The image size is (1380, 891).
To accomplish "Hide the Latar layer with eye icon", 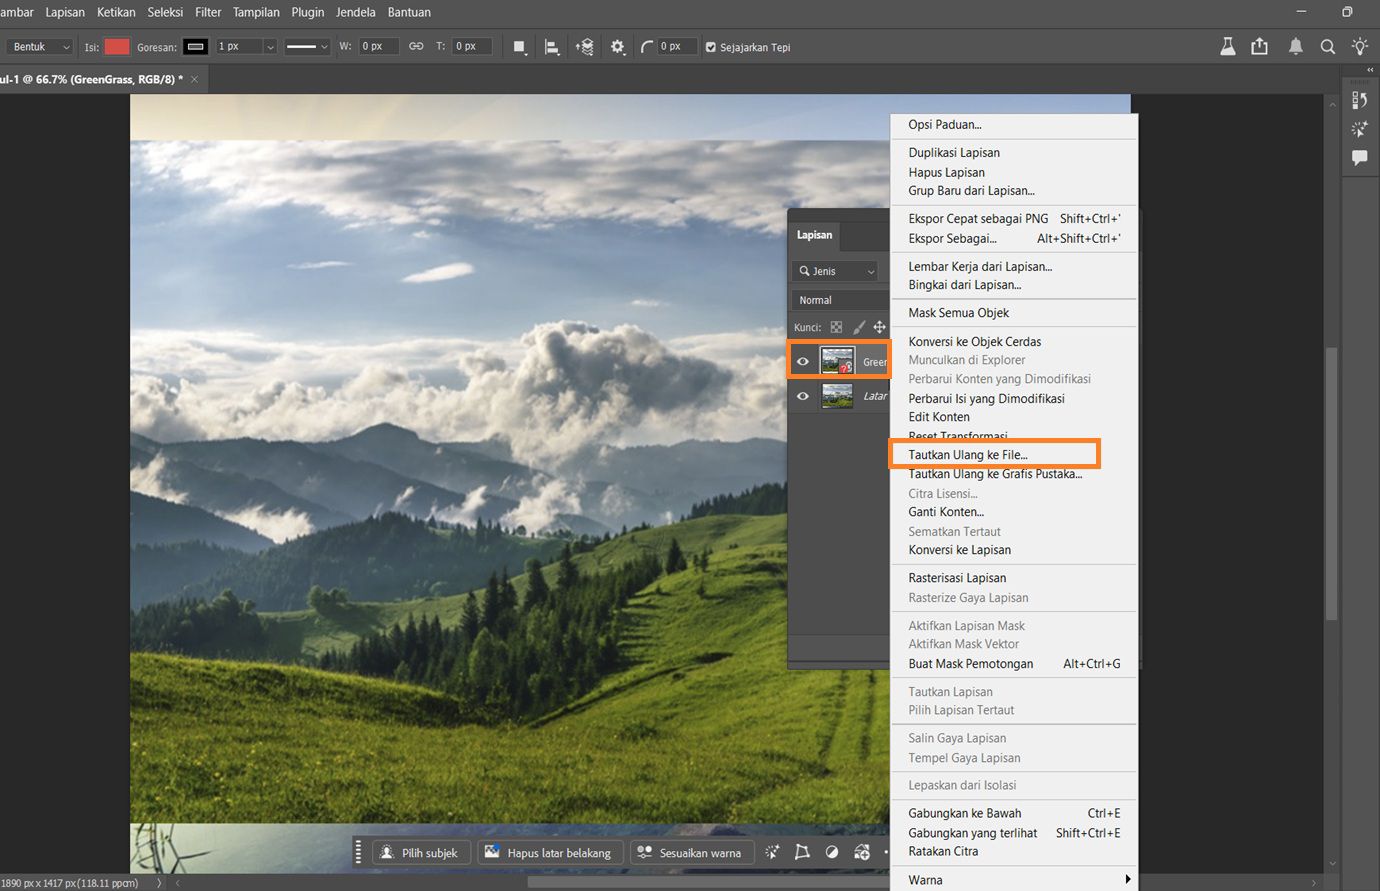I will [803, 396].
